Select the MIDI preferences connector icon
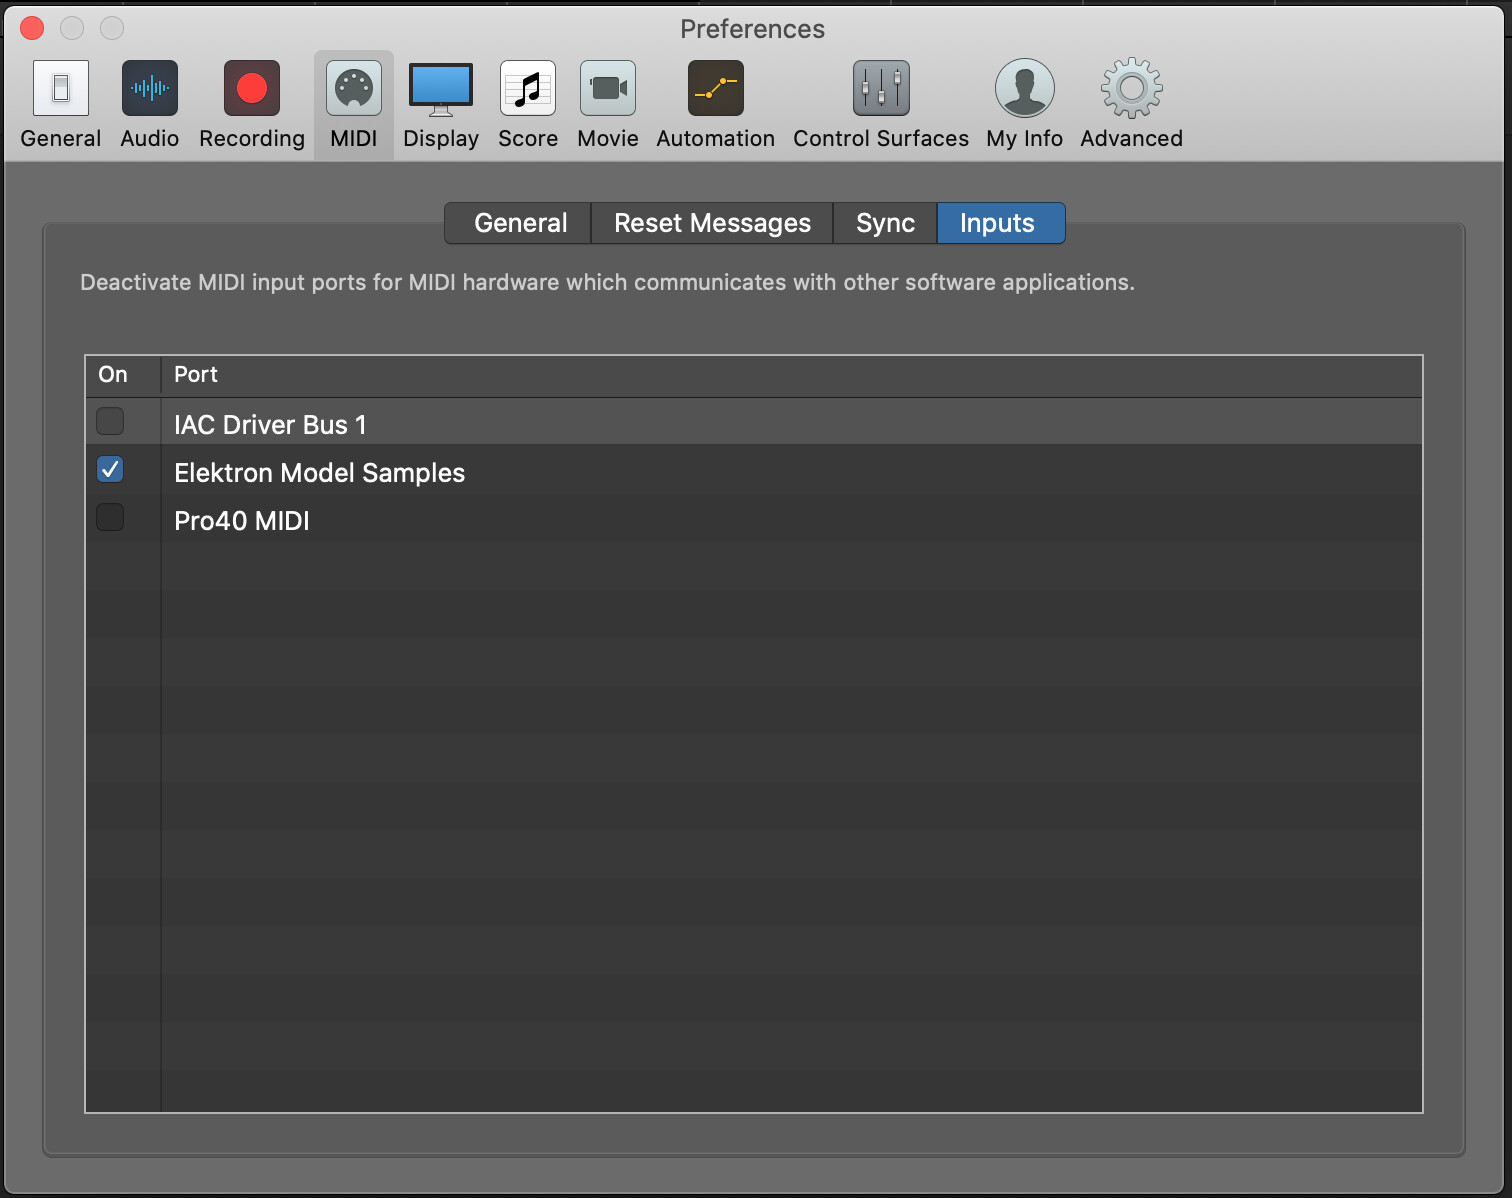The height and width of the screenshot is (1198, 1512). coord(354,88)
